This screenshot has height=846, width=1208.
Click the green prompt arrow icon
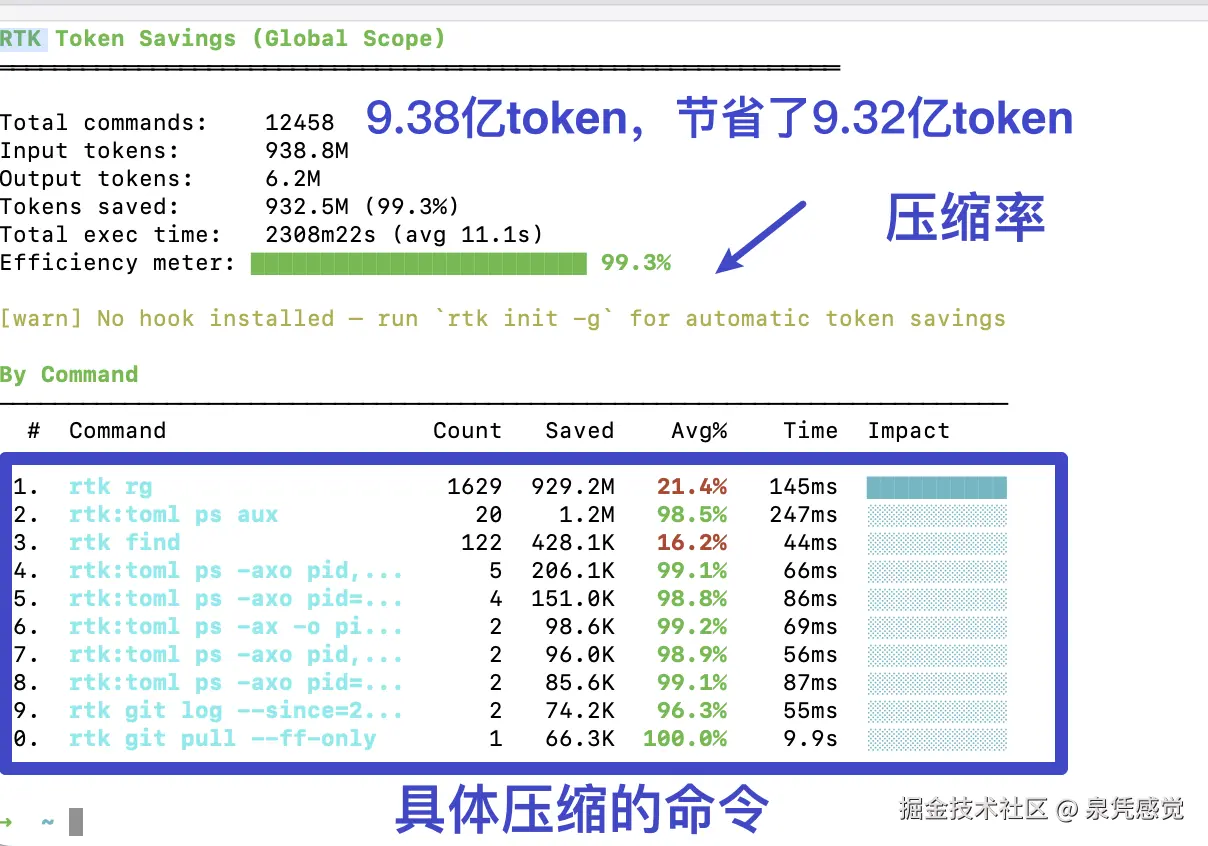coord(7,822)
